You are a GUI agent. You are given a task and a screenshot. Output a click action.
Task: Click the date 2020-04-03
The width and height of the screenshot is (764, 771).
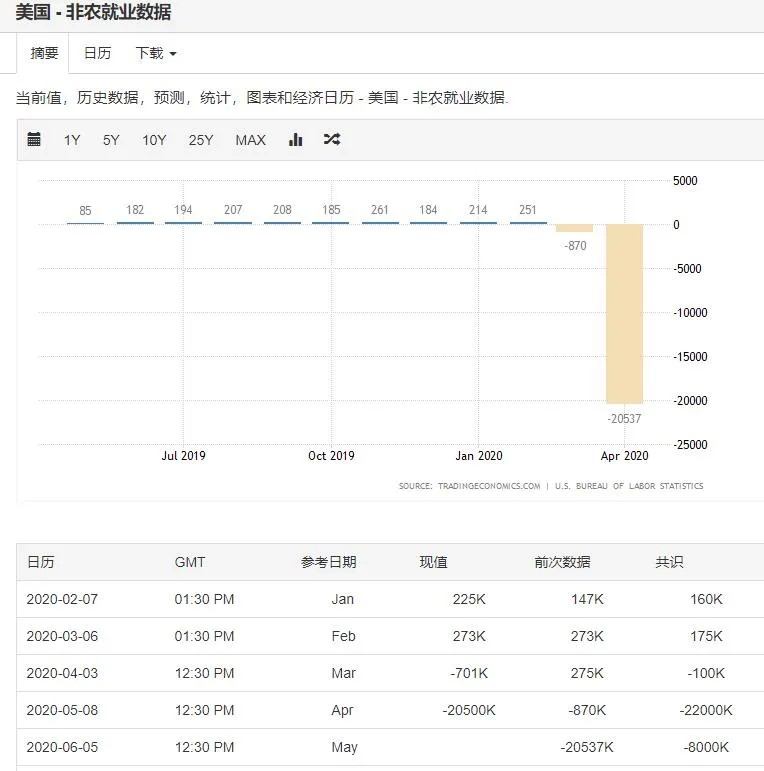(62, 673)
